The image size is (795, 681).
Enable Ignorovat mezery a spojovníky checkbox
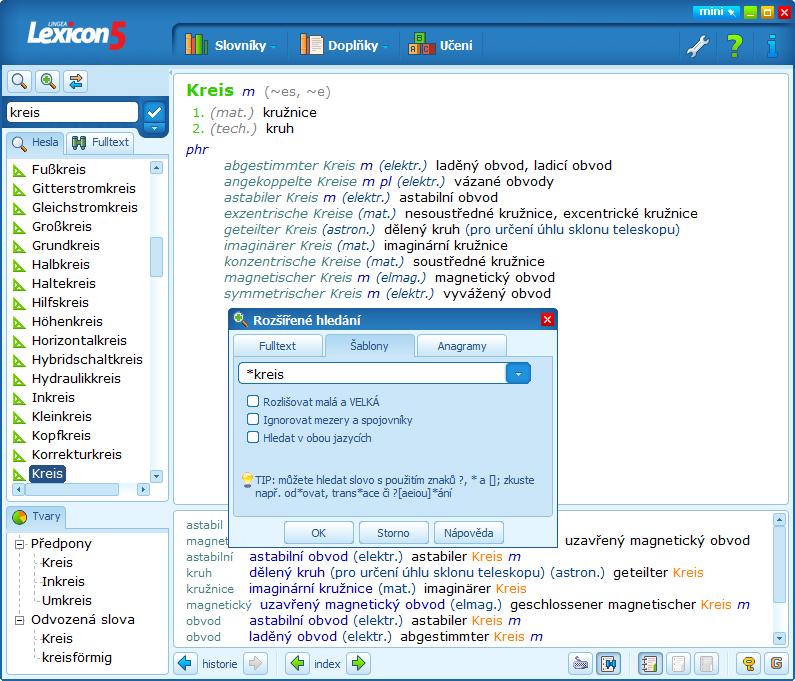click(252, 419)
